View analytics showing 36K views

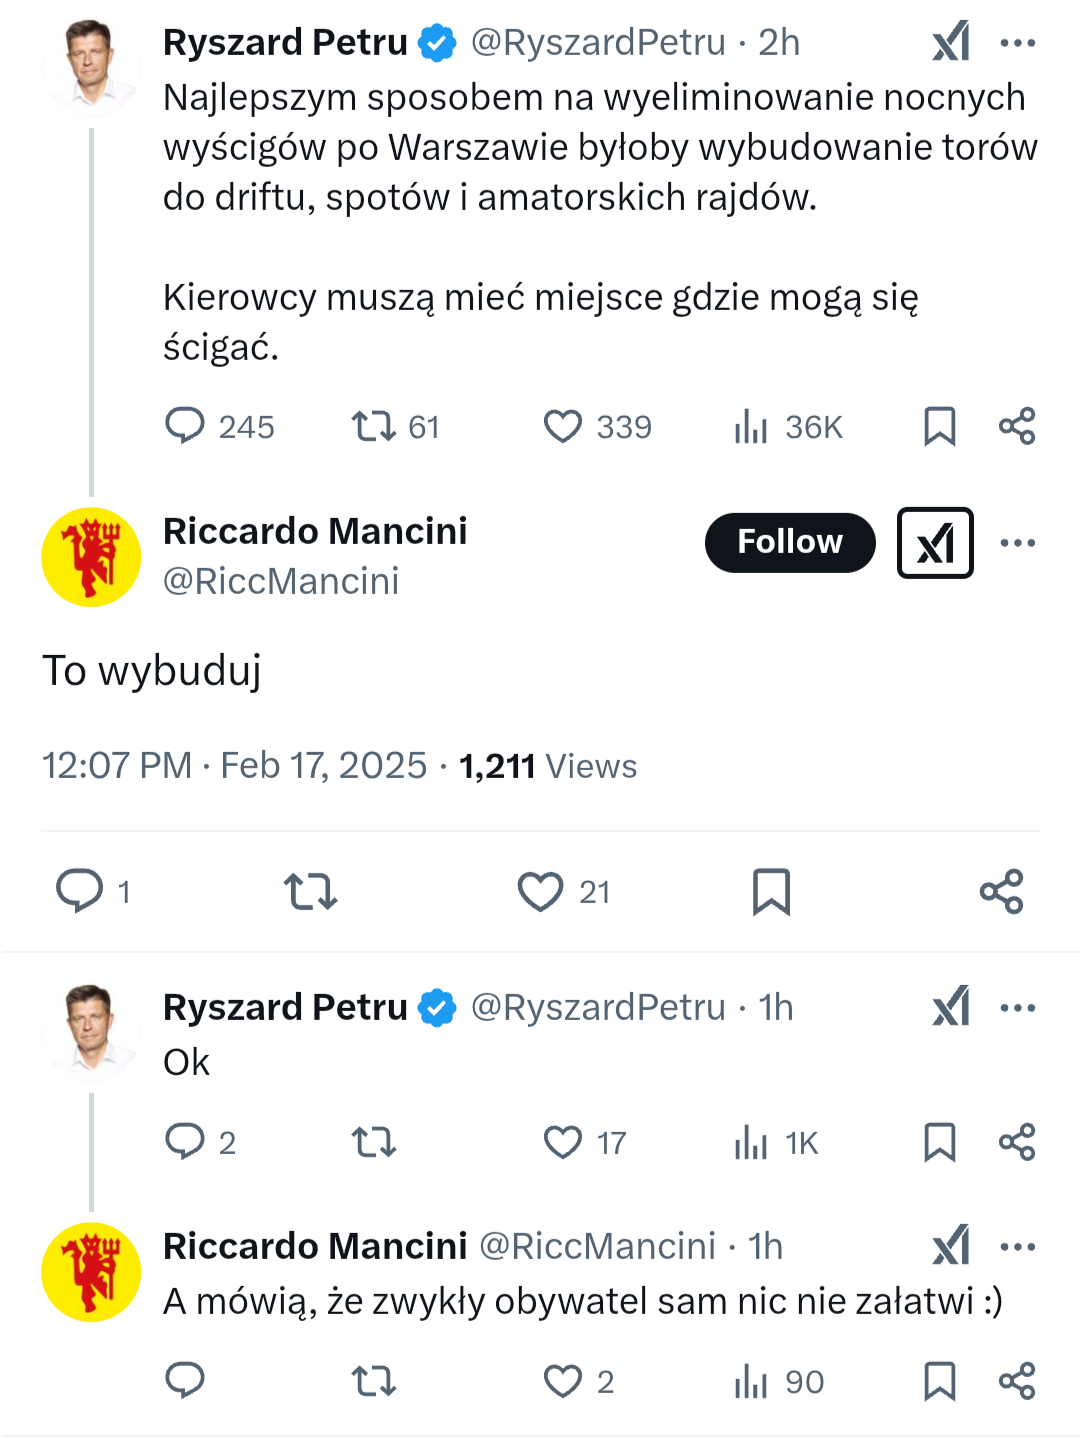750,427
